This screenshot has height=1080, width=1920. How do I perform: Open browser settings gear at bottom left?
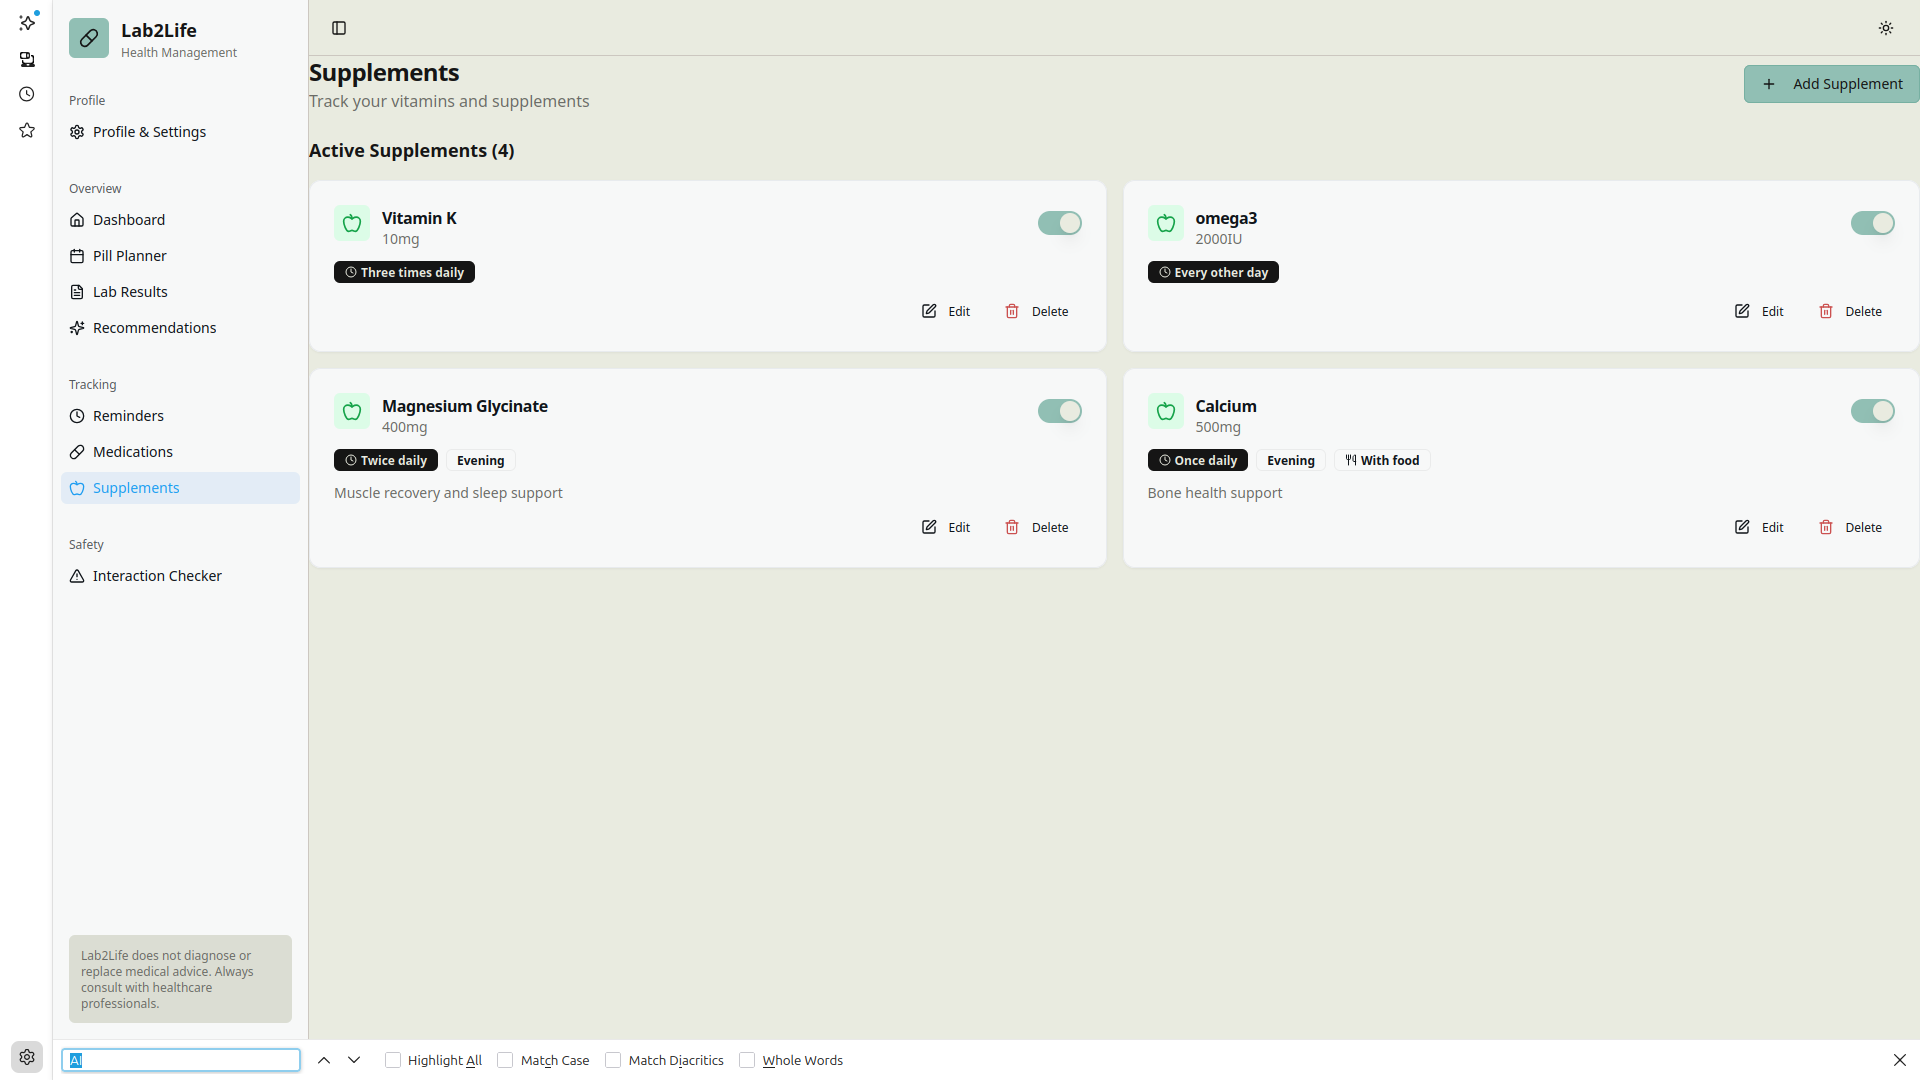(27, 1057)
